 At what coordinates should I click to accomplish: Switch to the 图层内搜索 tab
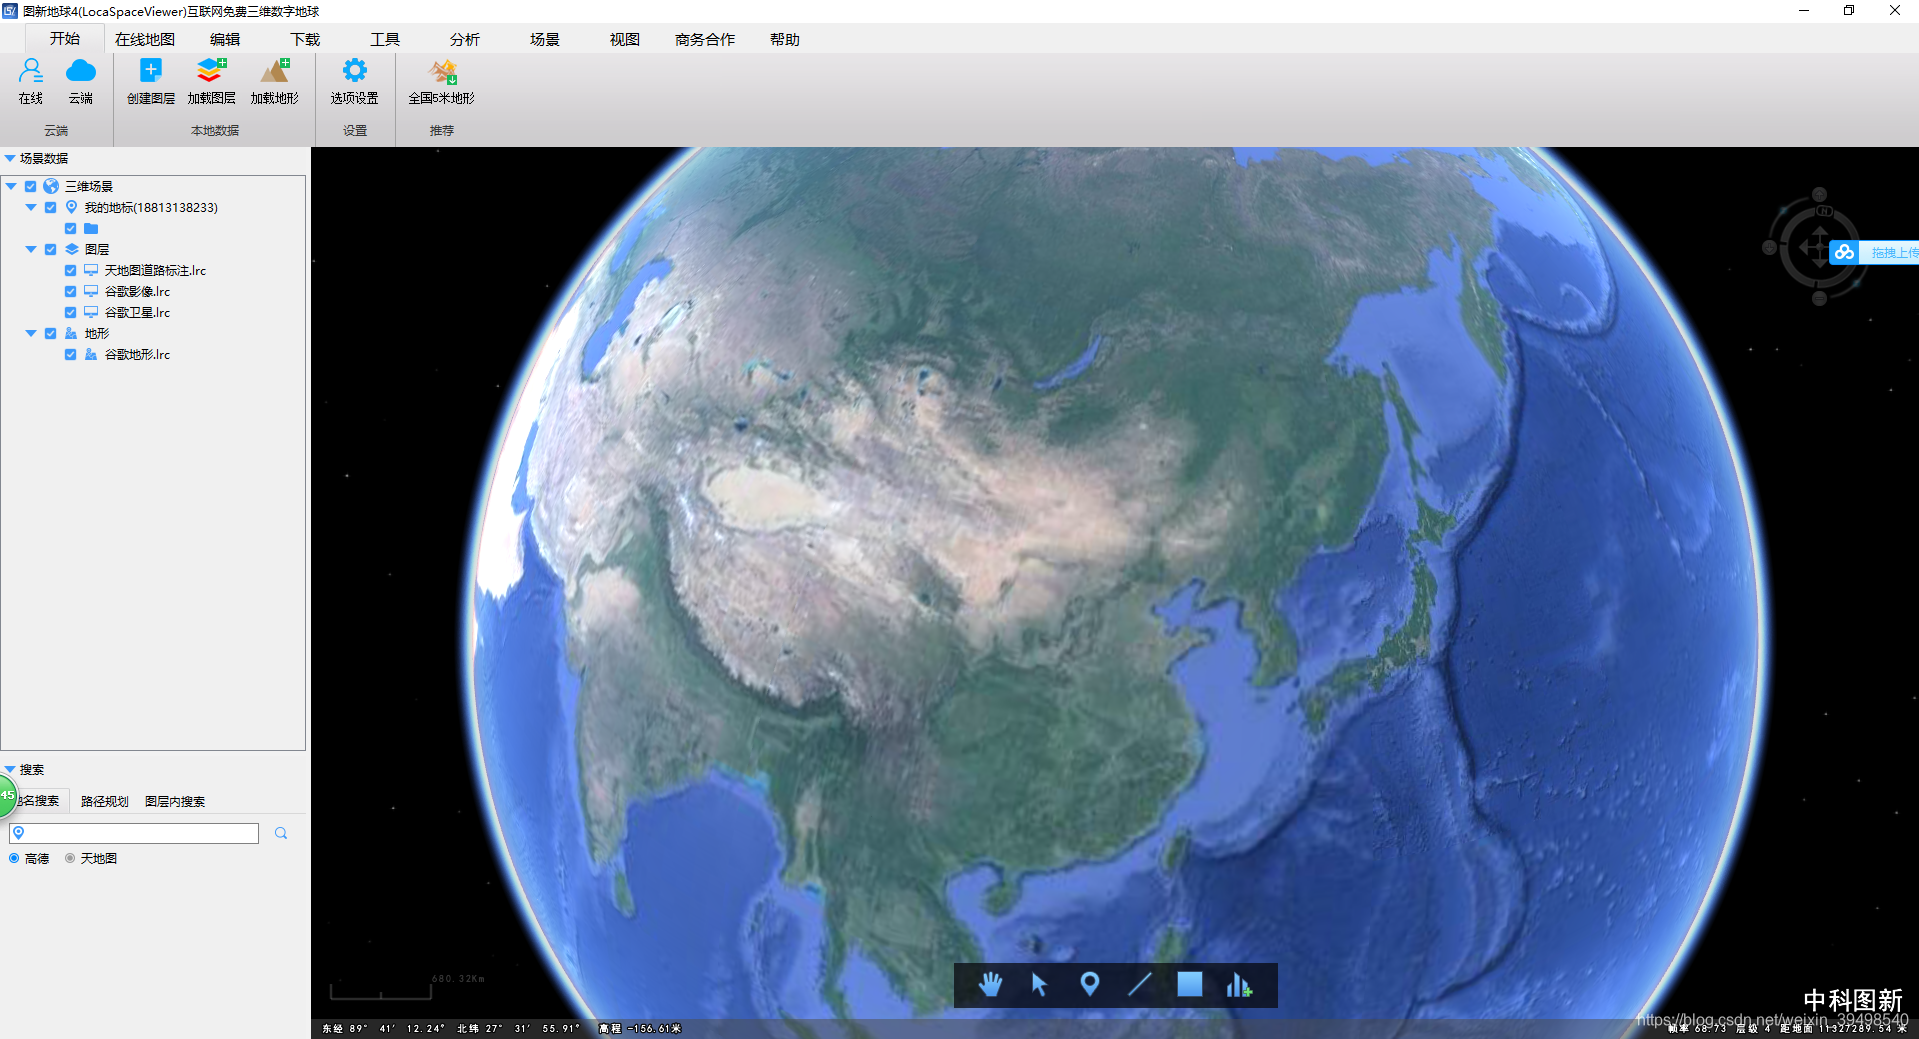pyautogui.click(x=175, y=801)
